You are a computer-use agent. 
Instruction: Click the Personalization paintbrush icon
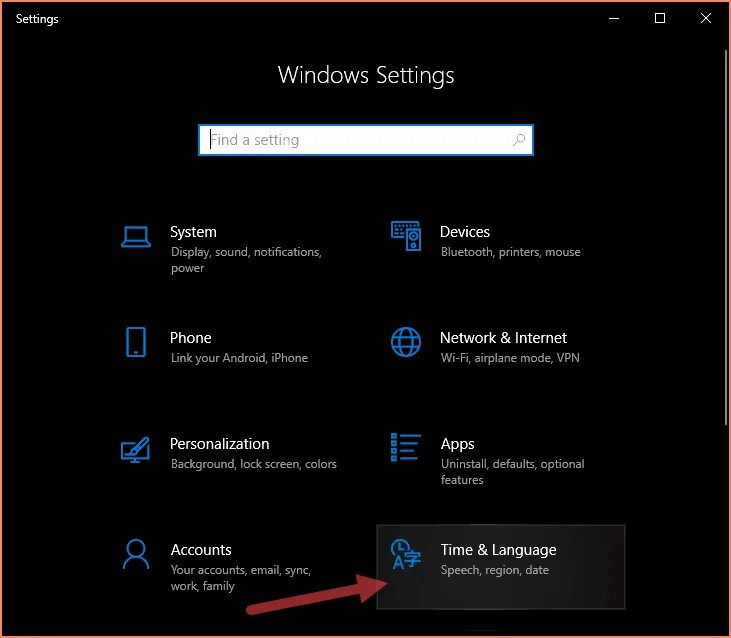tap(135, 449)
